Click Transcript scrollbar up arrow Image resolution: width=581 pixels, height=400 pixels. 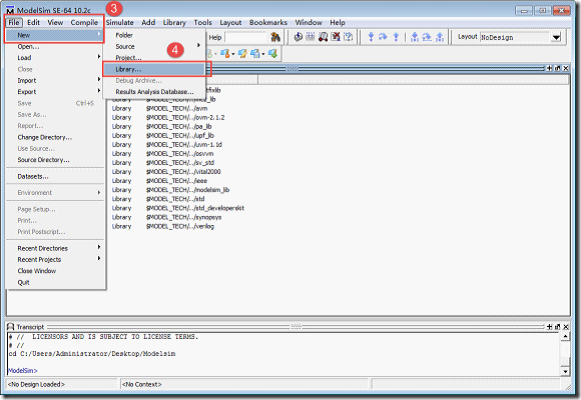click(565, 336)
